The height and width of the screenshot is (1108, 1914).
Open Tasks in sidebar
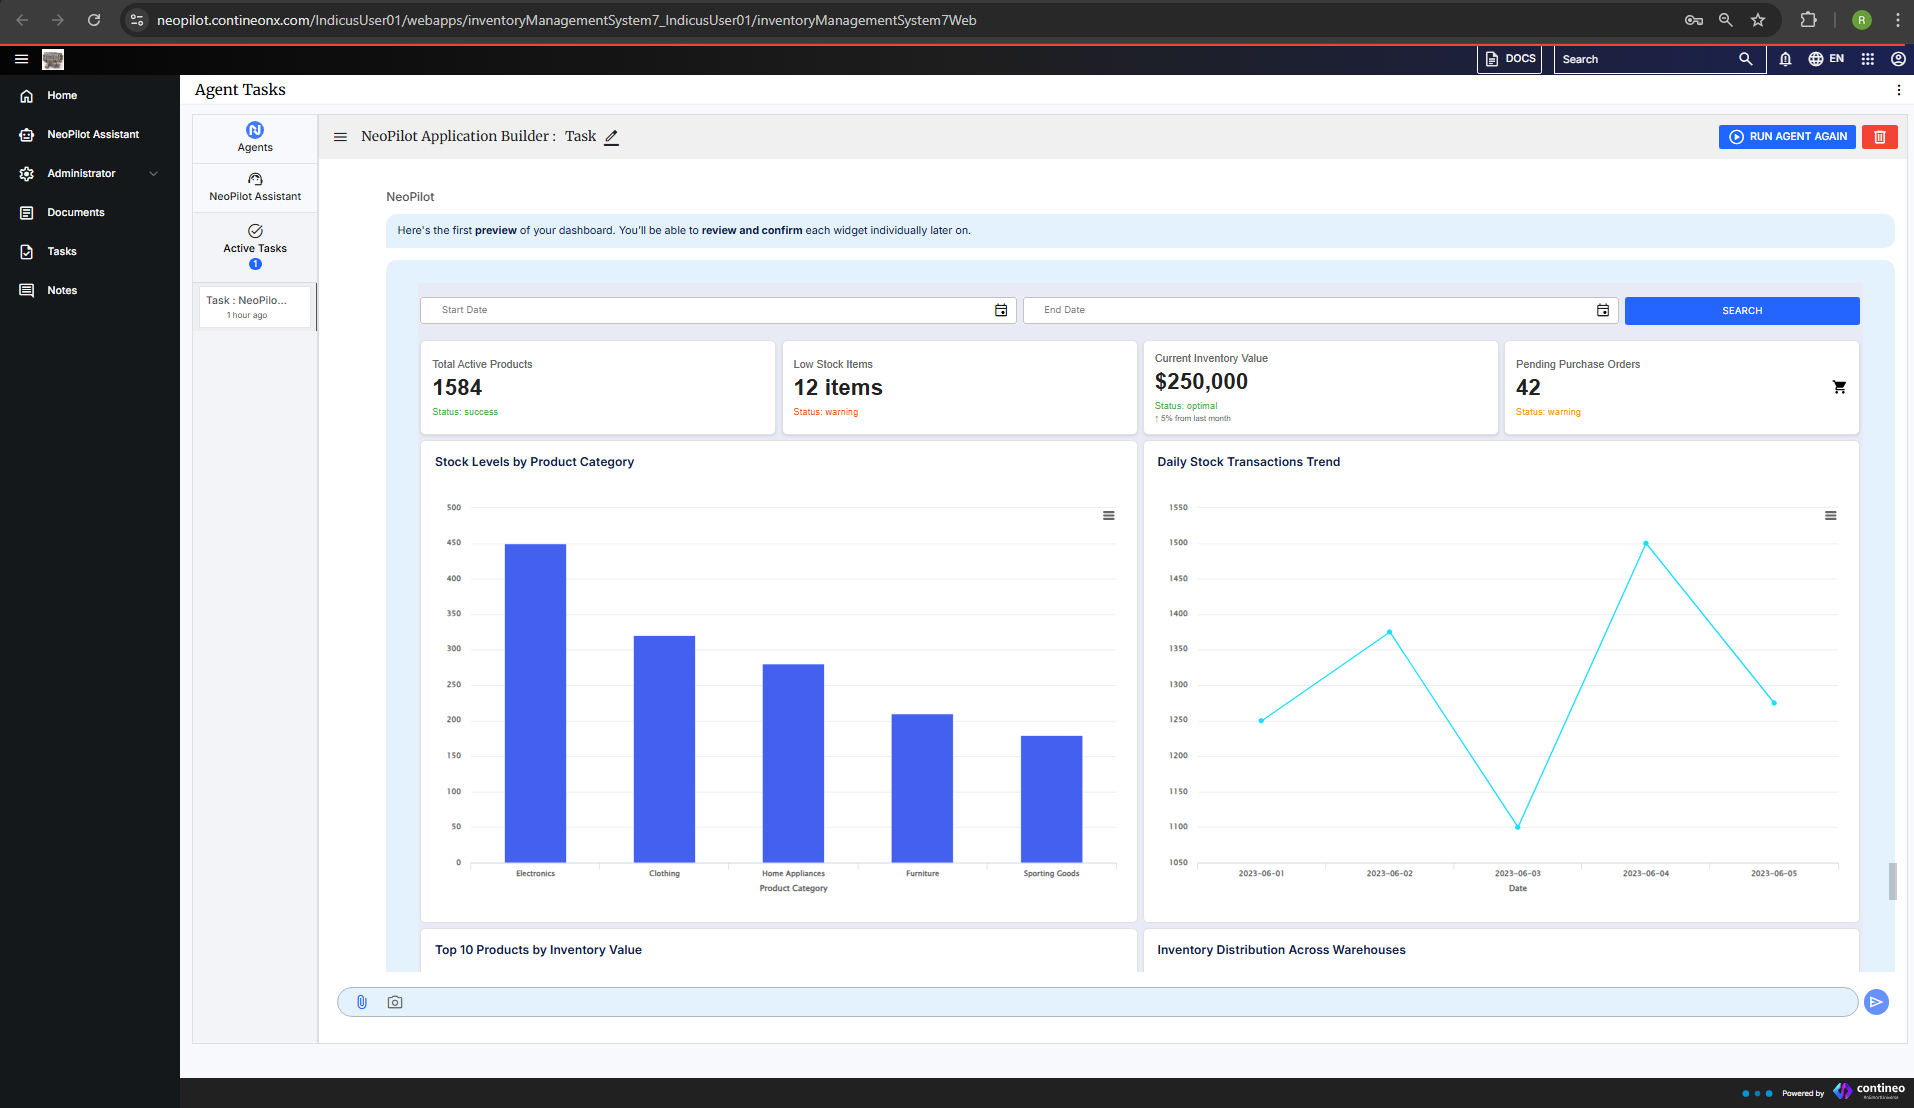62,252
